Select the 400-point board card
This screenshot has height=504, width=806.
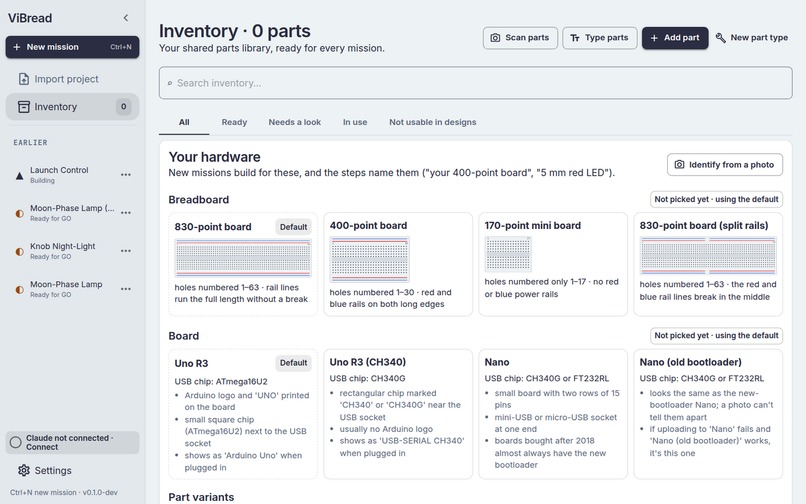coord(398,264)
